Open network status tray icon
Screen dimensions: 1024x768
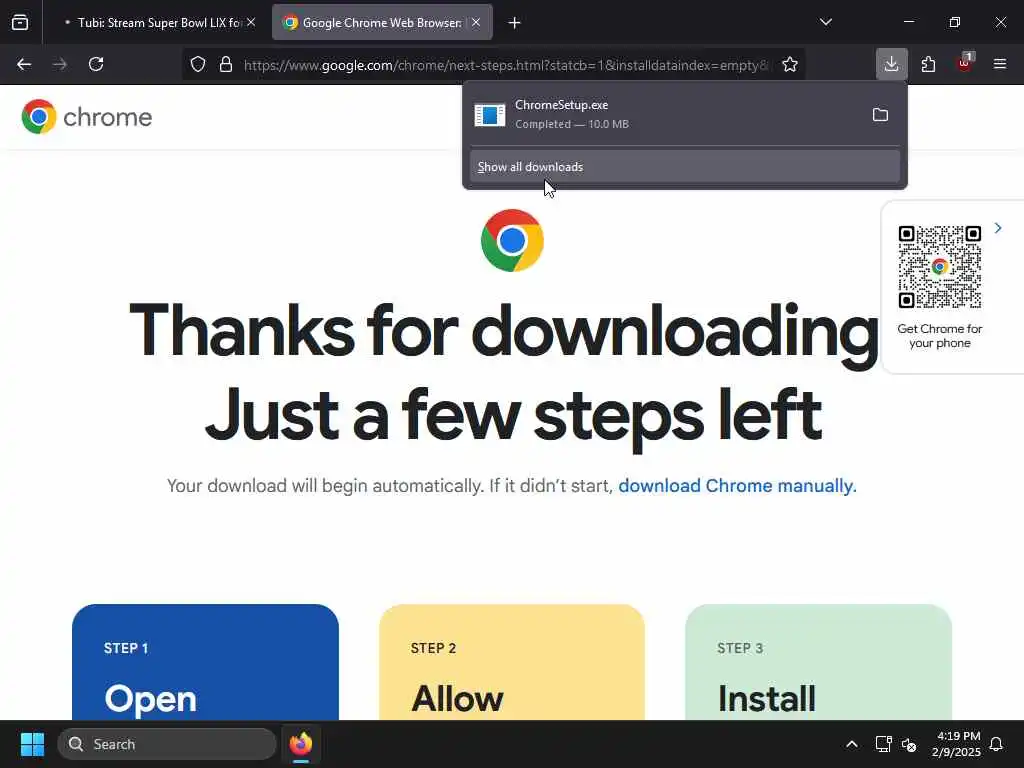pos(883,744)
